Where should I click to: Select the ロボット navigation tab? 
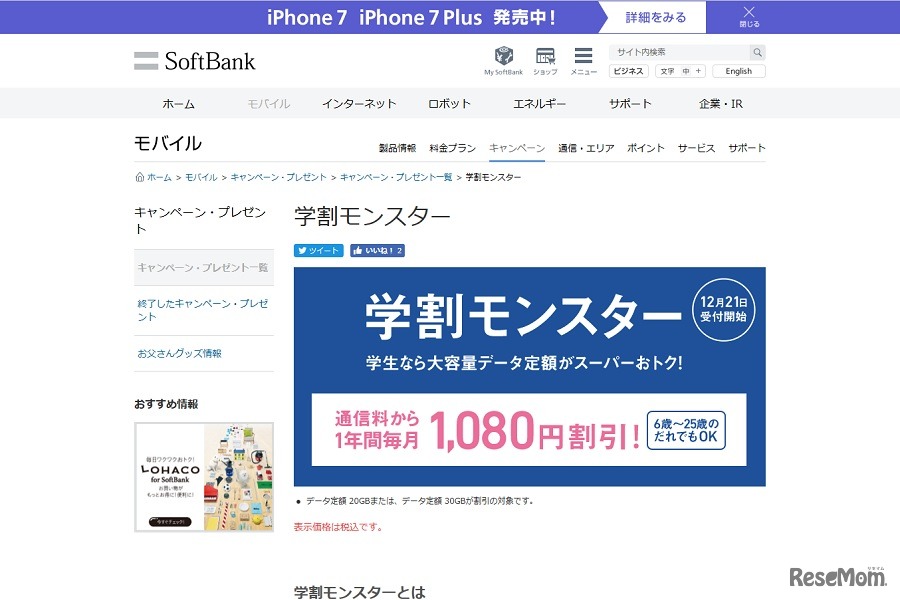click(449, 104)
